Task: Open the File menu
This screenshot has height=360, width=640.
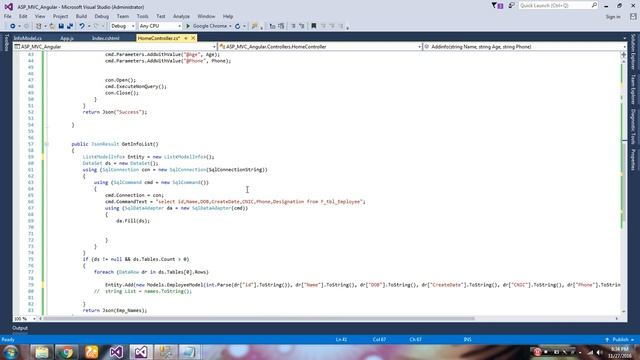Action: [8, 16]
